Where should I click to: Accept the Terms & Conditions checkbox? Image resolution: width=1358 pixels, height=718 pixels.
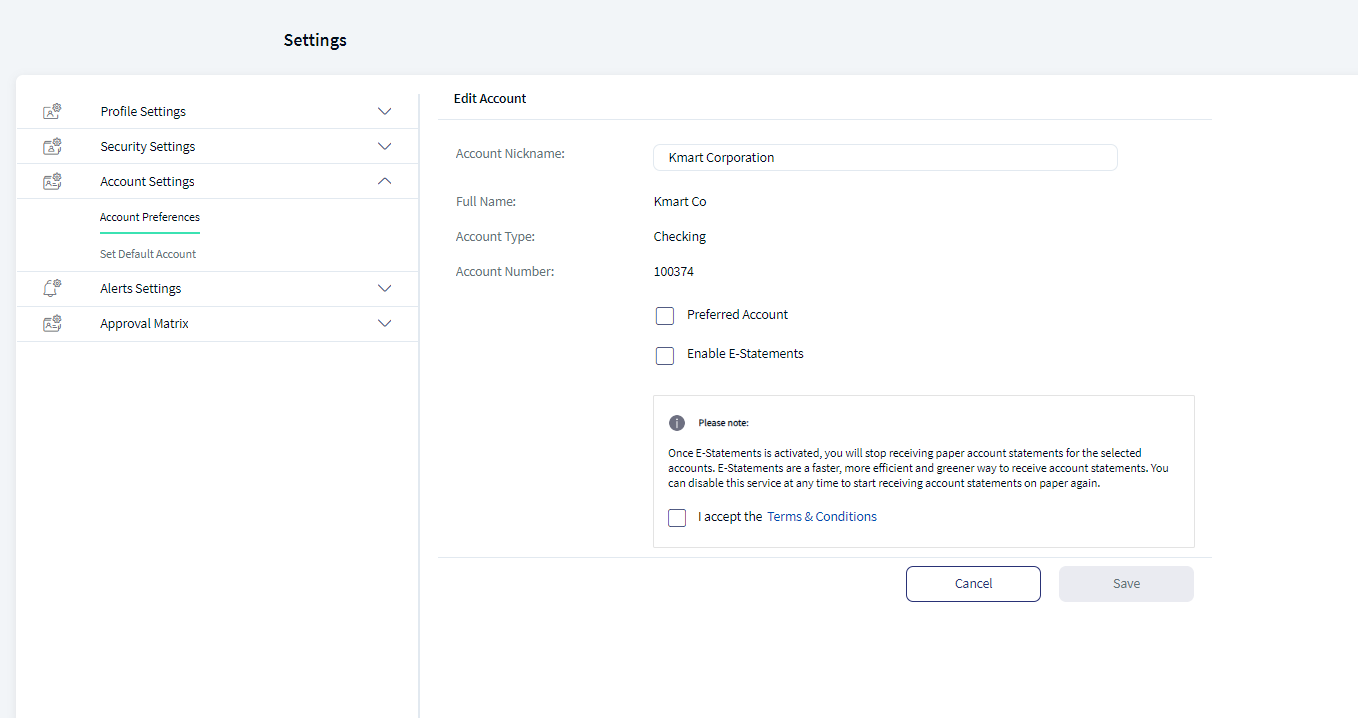click(x=677, y=518)
